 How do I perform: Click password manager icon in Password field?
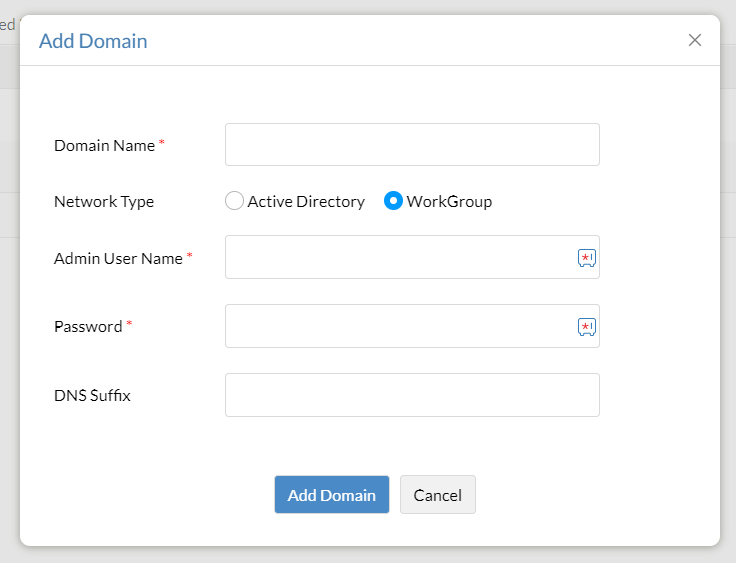pos(587,327)
